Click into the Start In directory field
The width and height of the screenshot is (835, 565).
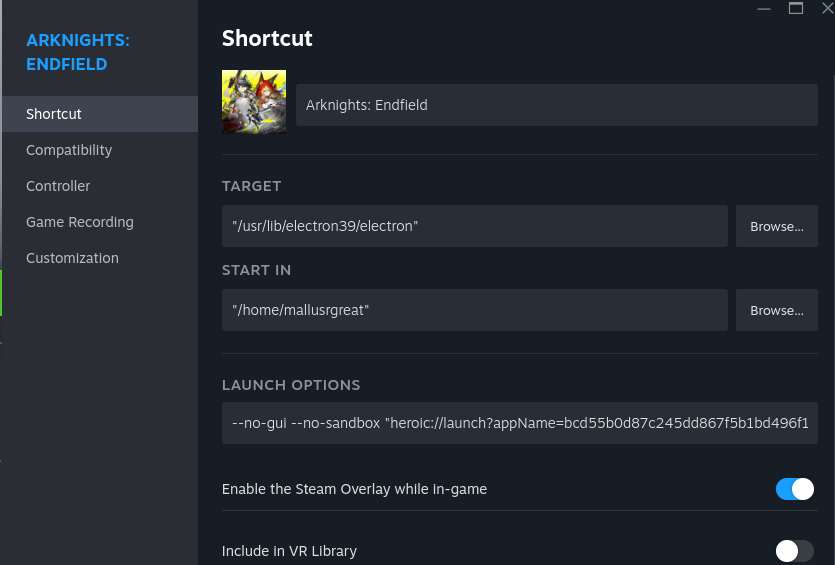pyautogui.click(x=475, y=310)
